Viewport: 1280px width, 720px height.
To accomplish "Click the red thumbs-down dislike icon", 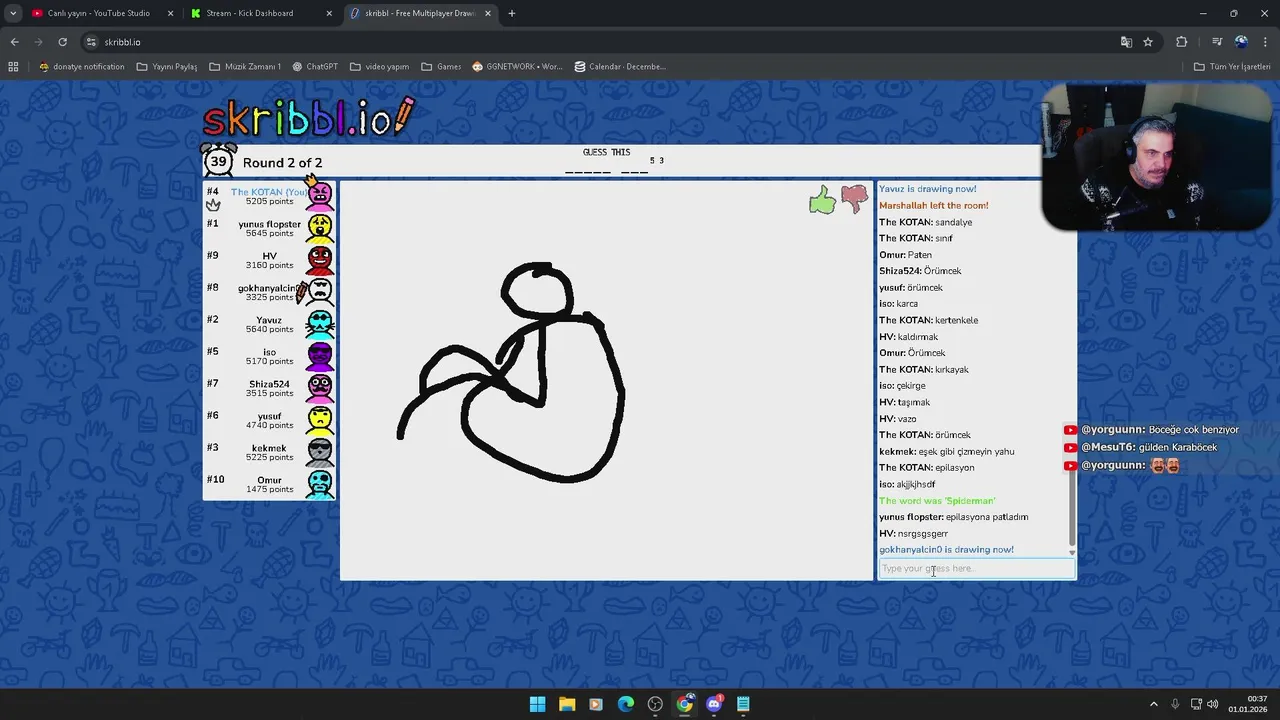I will 854,200.
